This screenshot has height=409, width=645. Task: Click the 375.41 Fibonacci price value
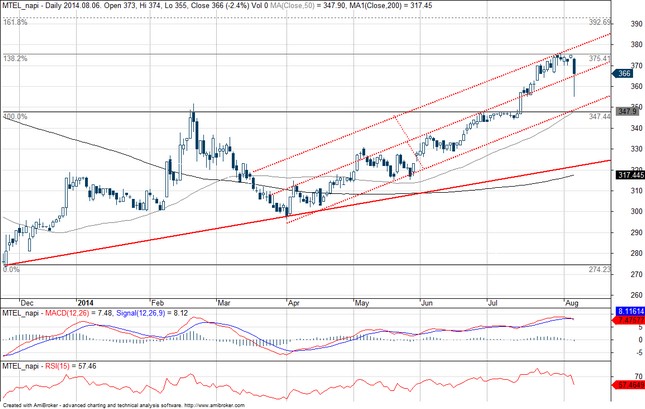click(x=599, y=59)
